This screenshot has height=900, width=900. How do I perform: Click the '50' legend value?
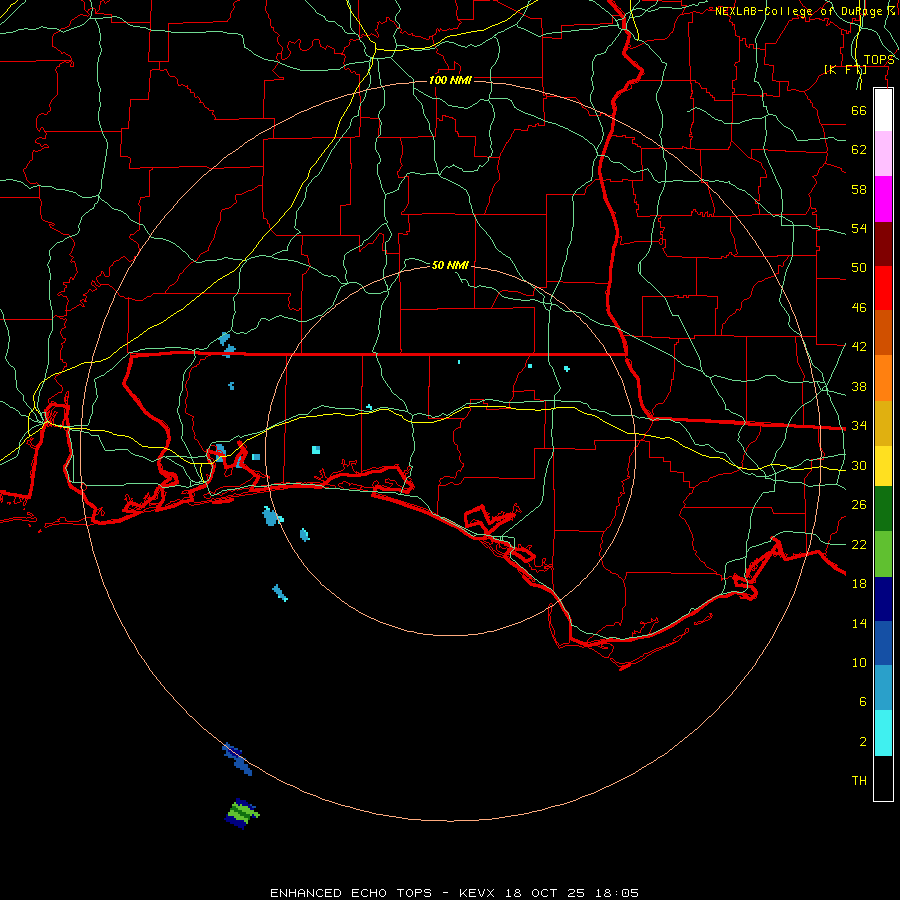859,268
